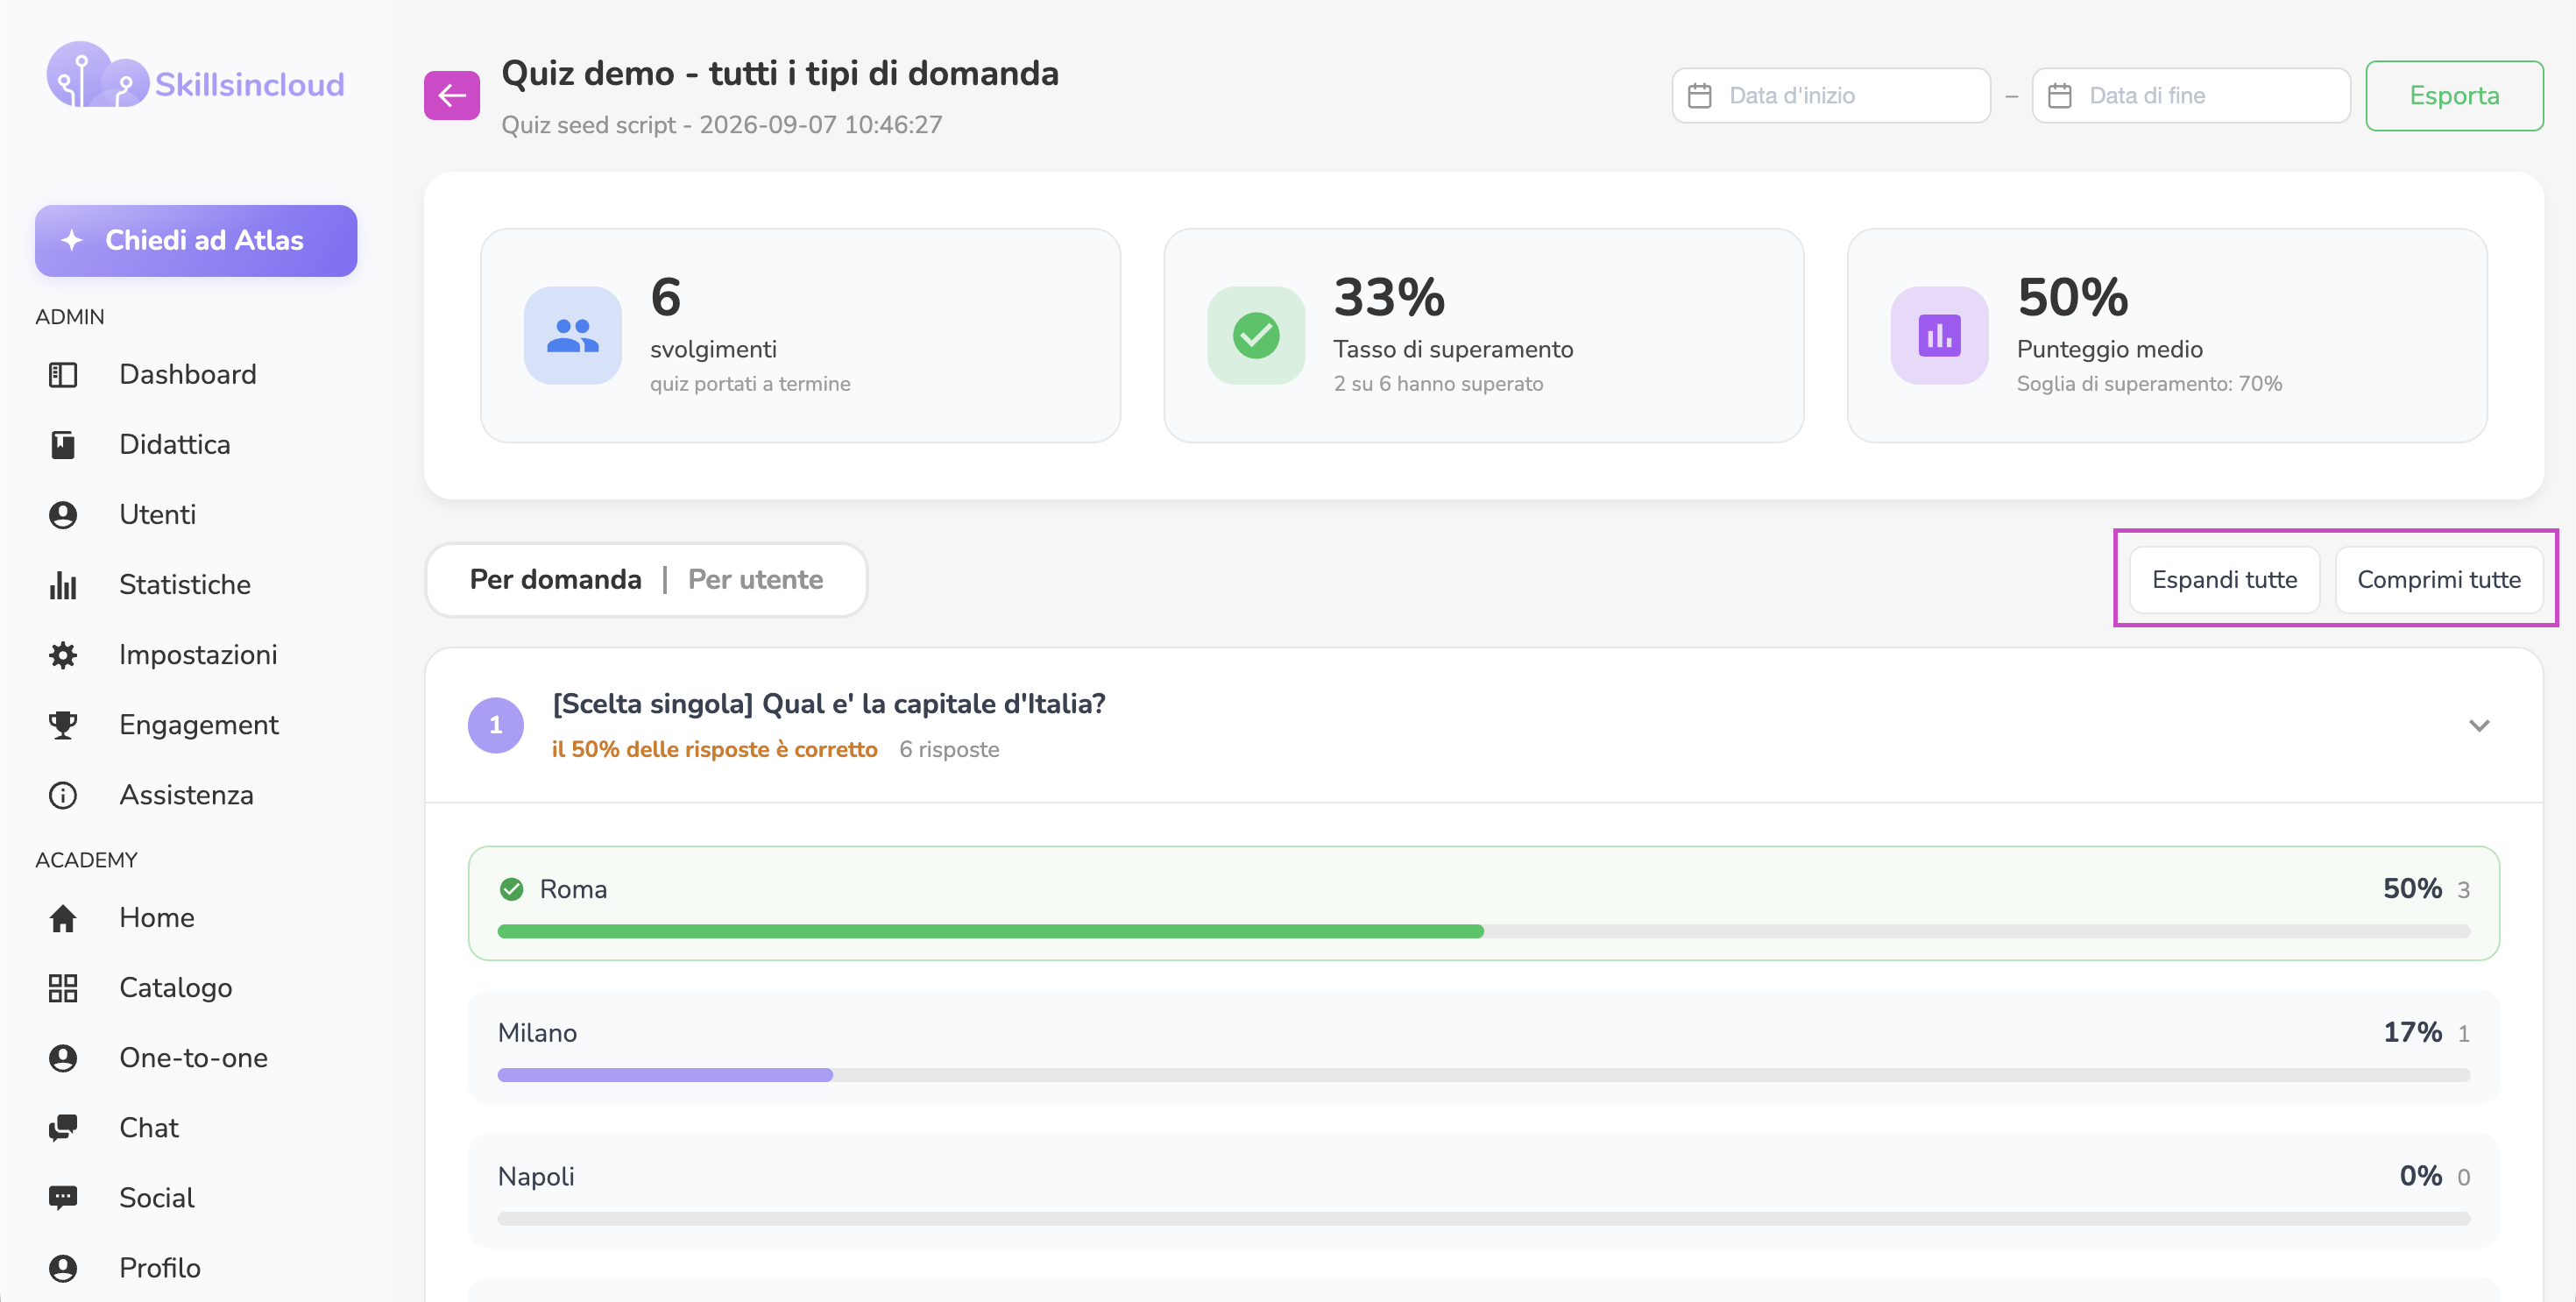Open Profilo user icon
2576x1302 pixels.
click(63, 1268)
